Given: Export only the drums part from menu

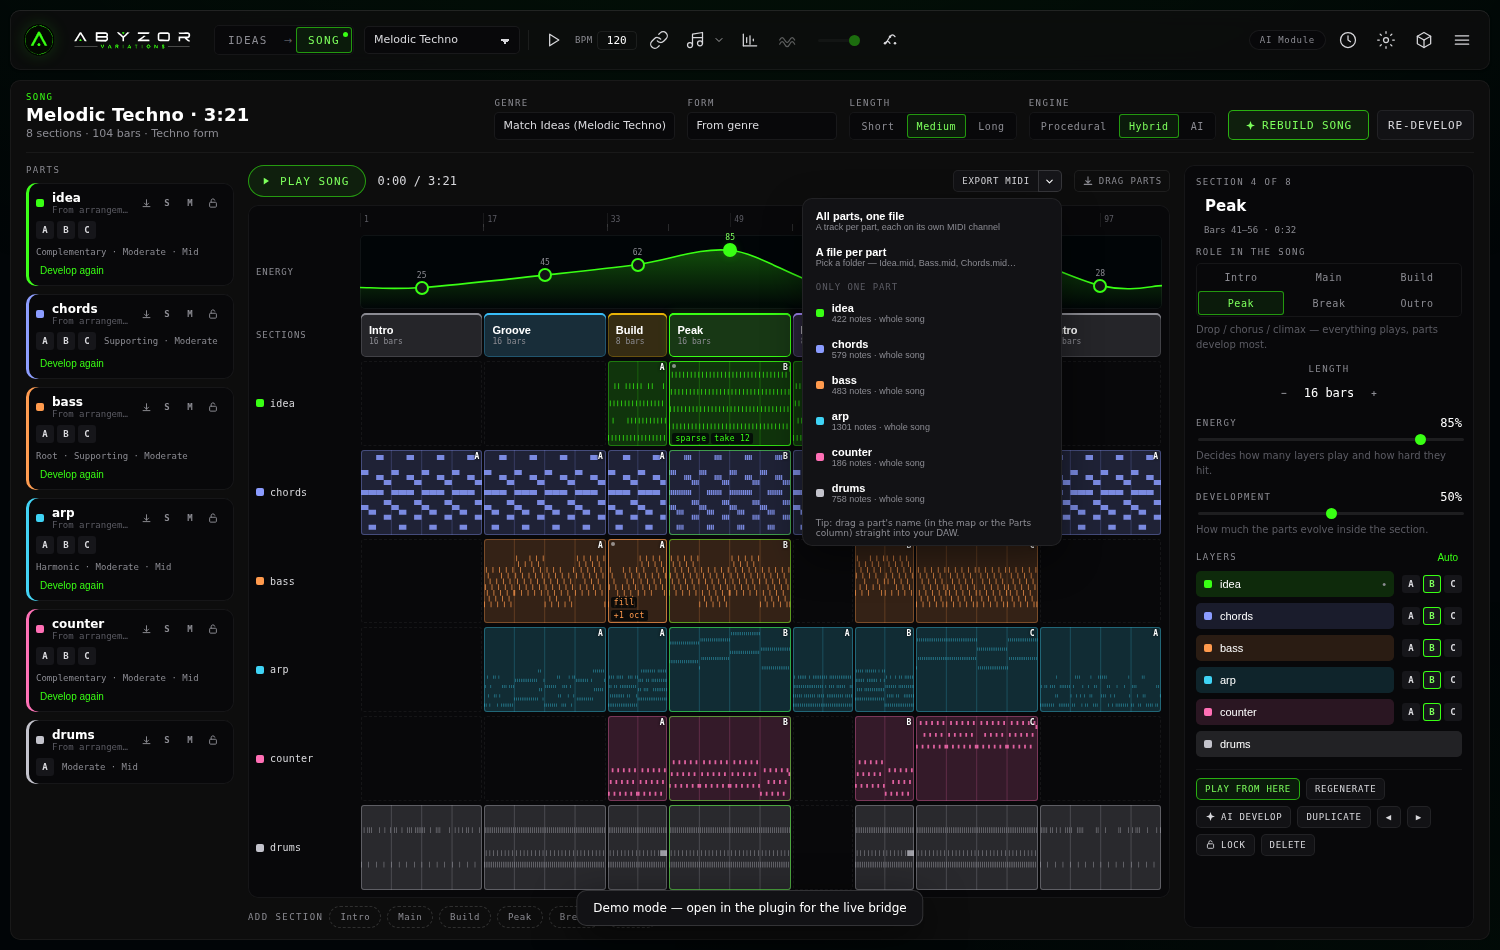Looking at the screenshot, I should [932, 493].
